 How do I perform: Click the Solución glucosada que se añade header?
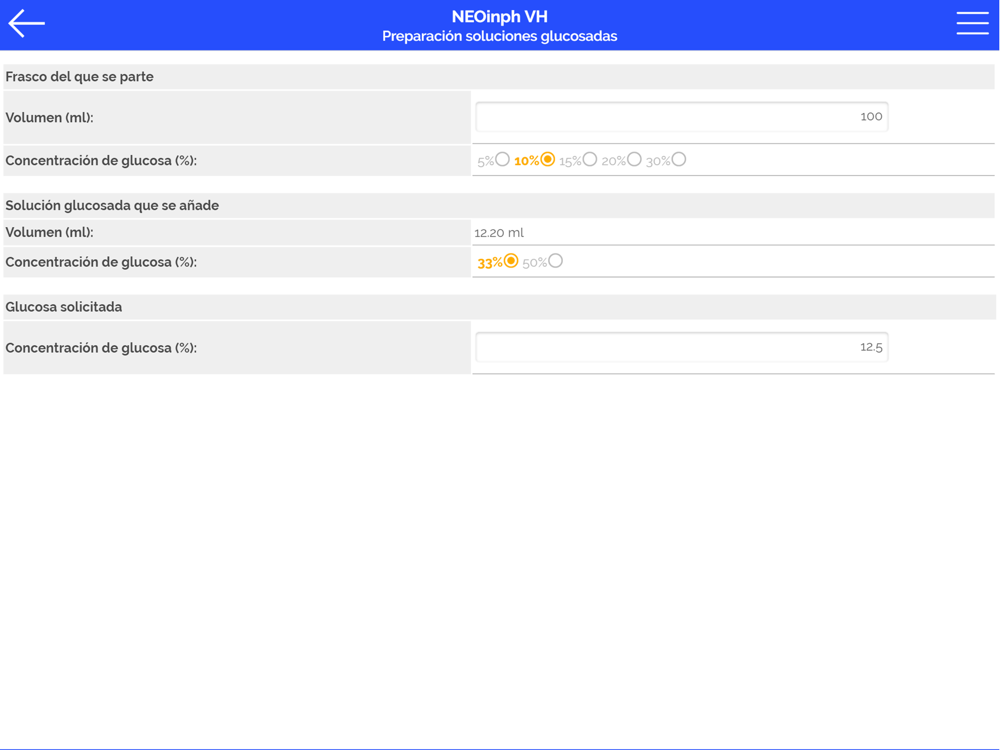tap(112, 205)
